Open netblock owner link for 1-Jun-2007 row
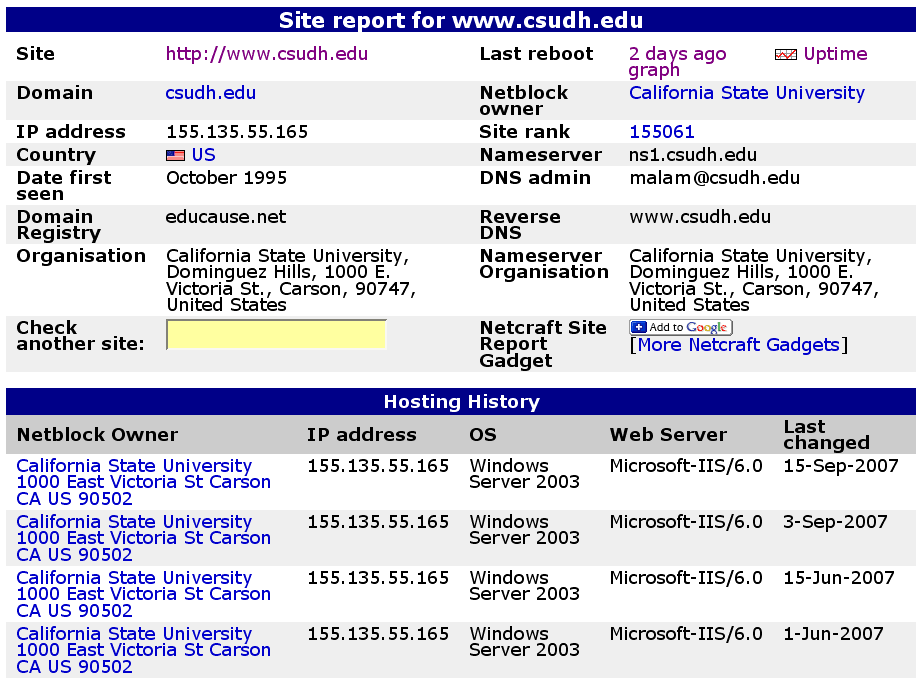 (143, 650)
